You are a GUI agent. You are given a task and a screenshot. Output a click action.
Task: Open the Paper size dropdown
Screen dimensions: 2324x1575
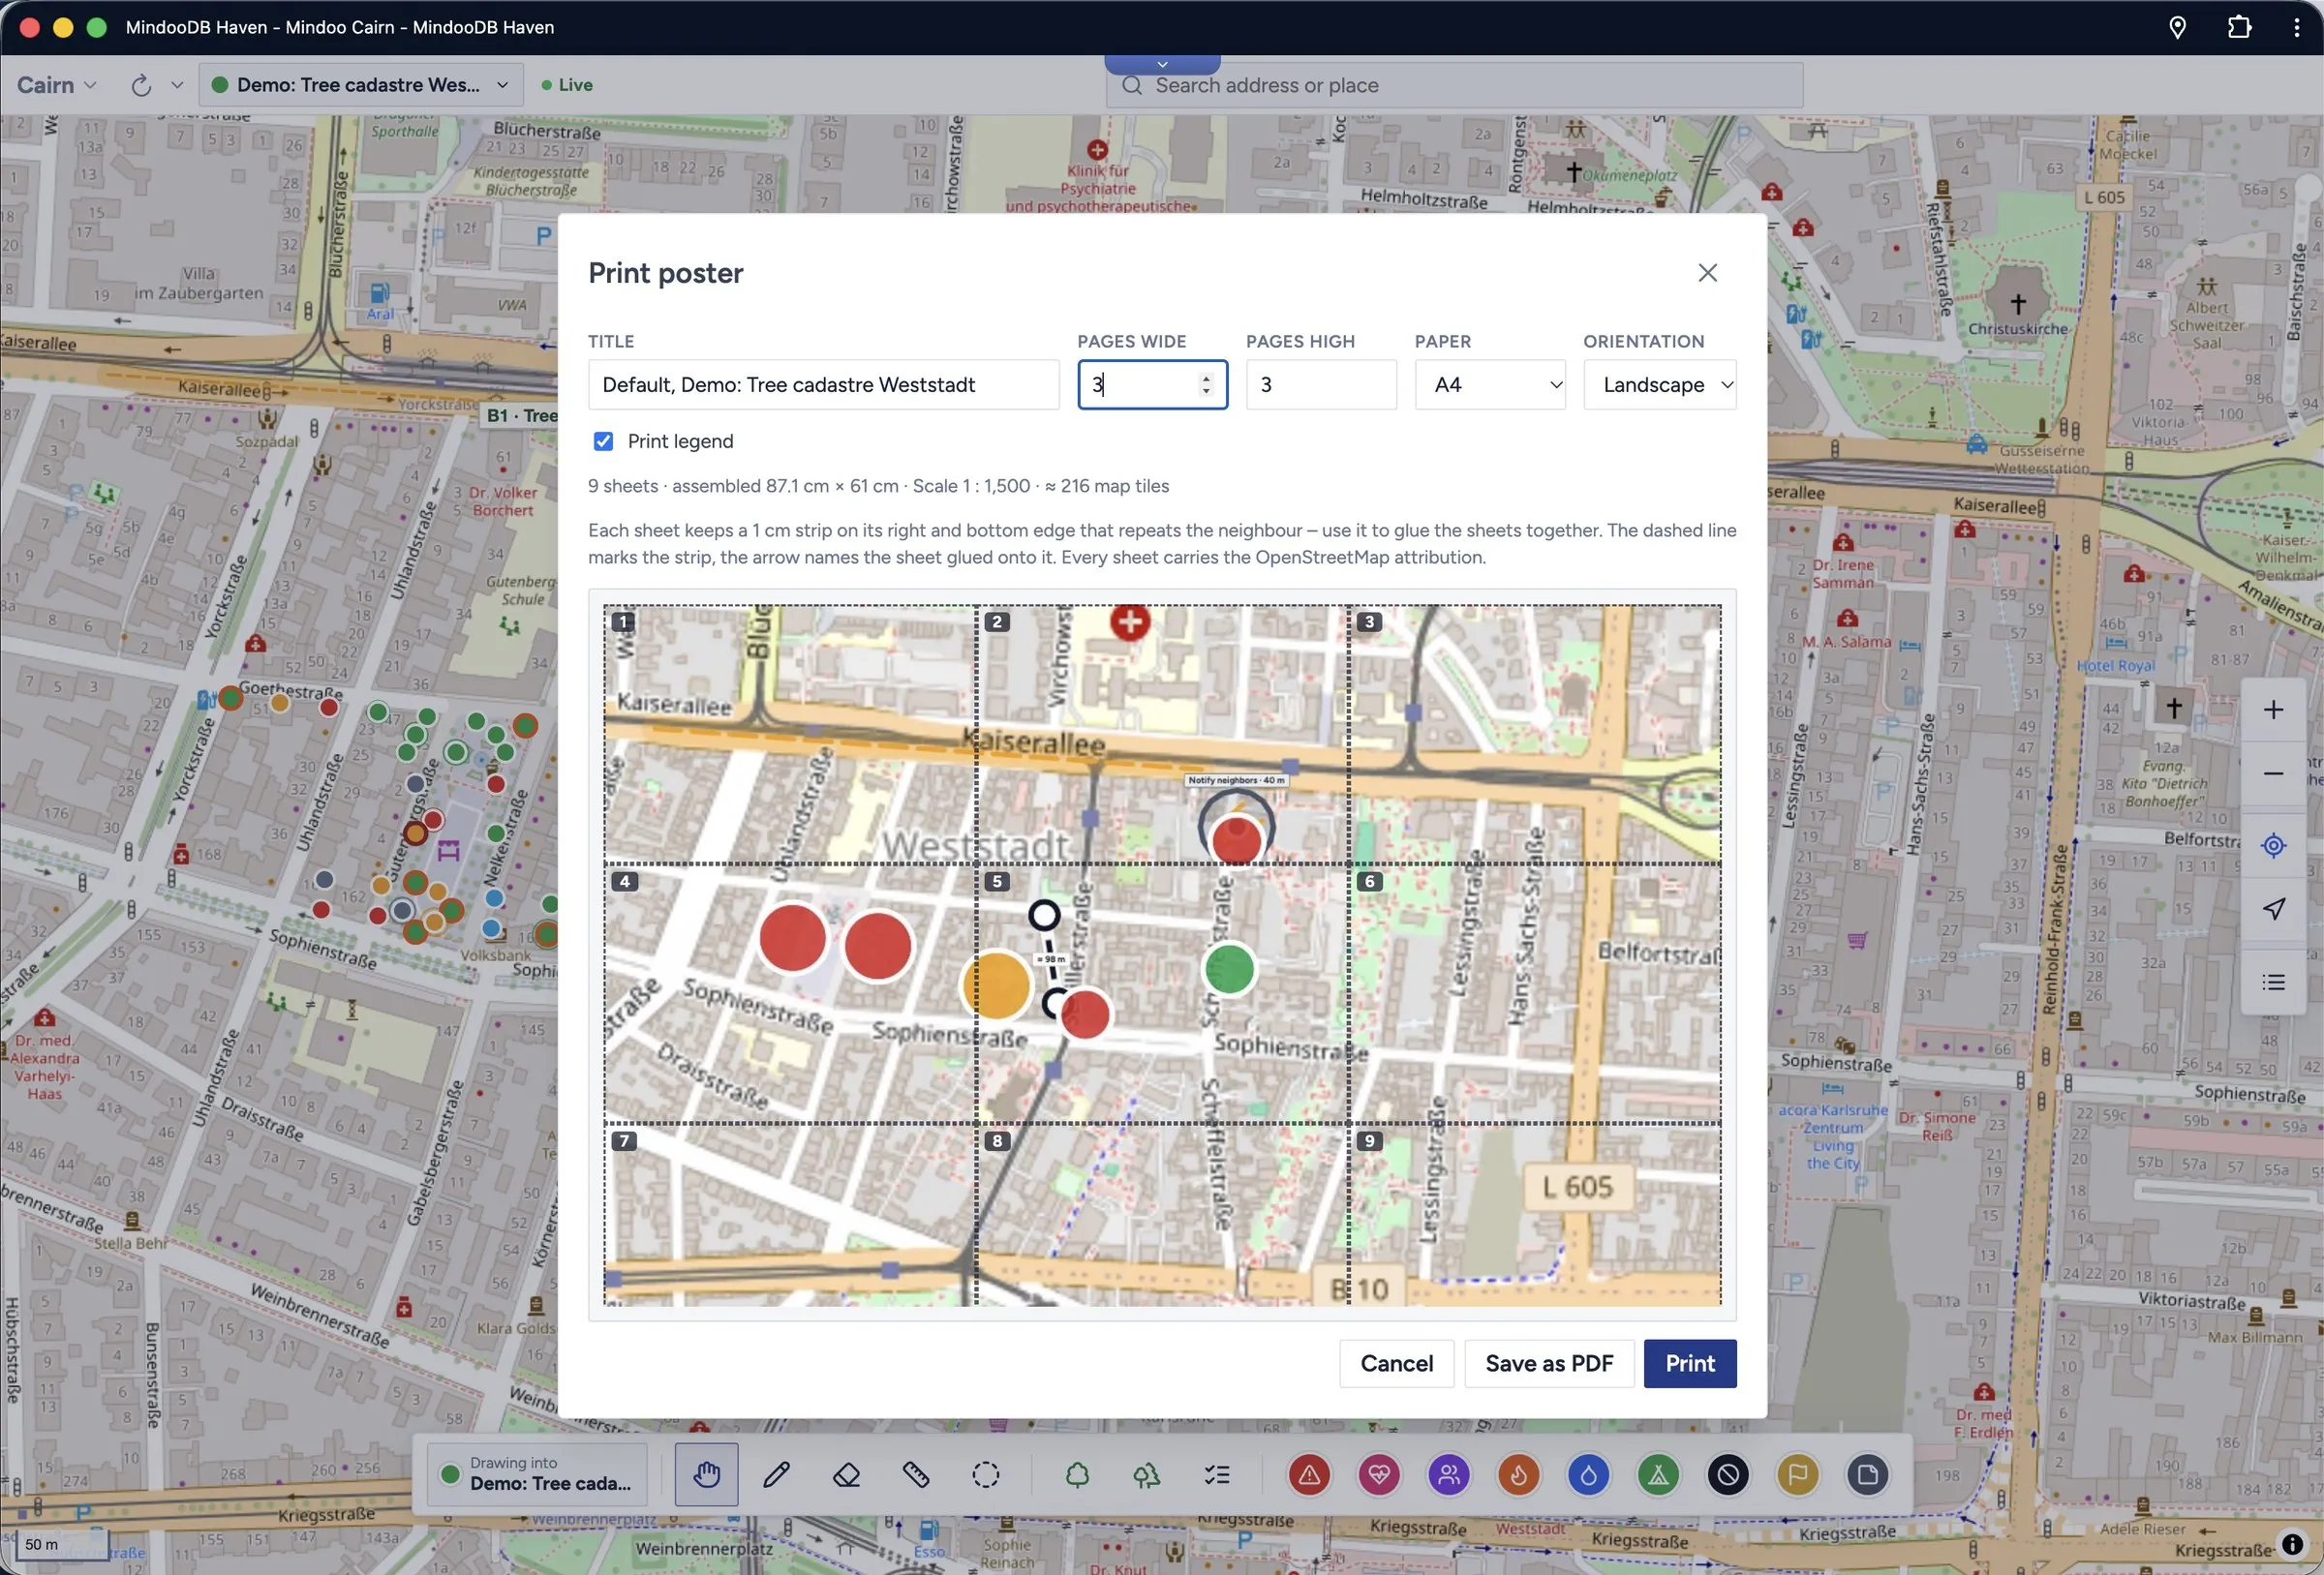1490,385
